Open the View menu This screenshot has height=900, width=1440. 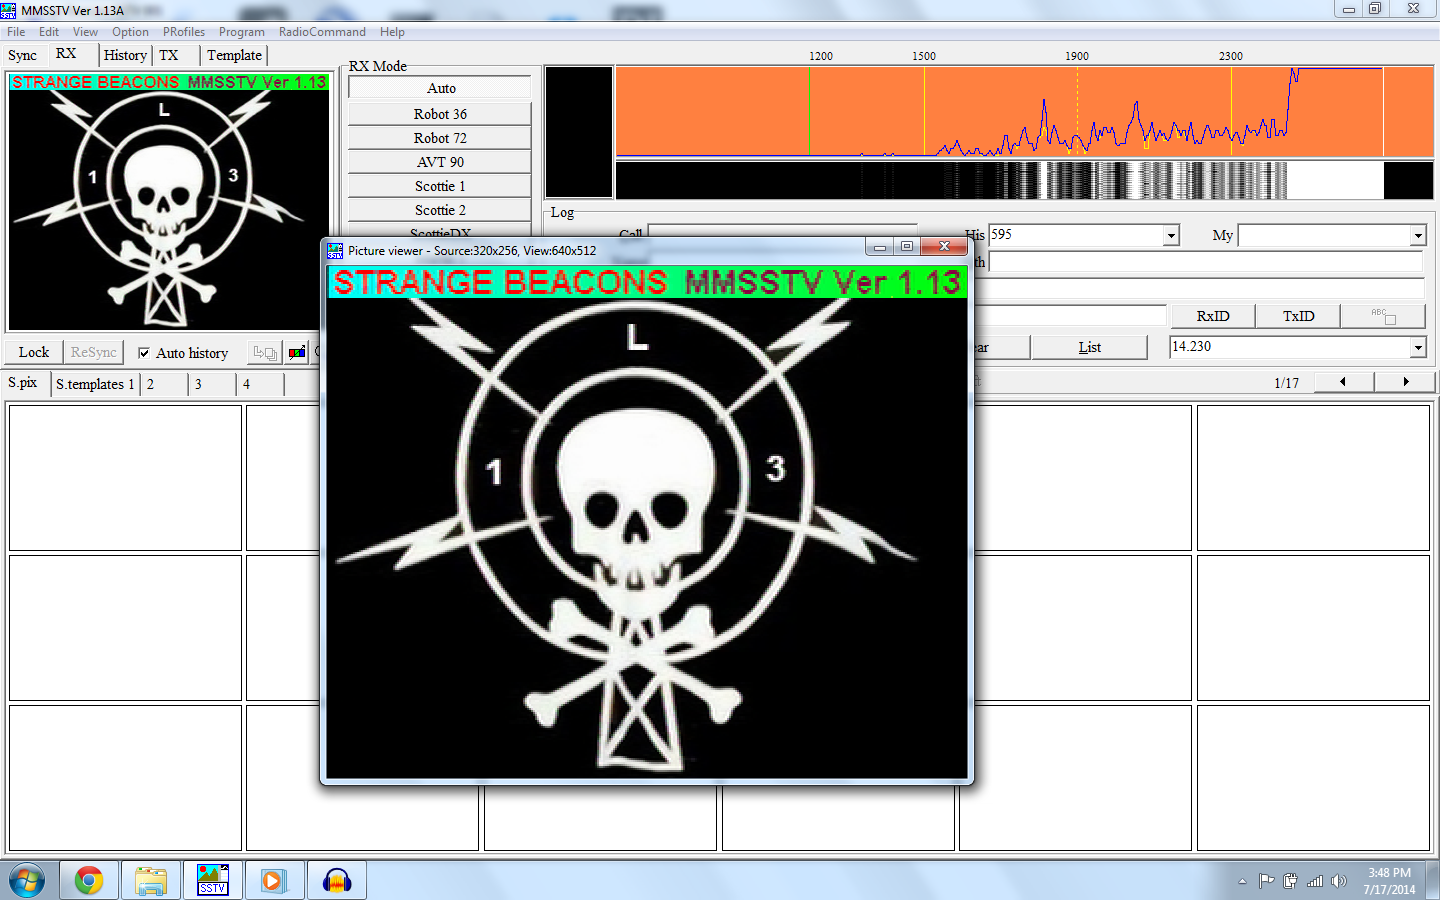point(85,32)
